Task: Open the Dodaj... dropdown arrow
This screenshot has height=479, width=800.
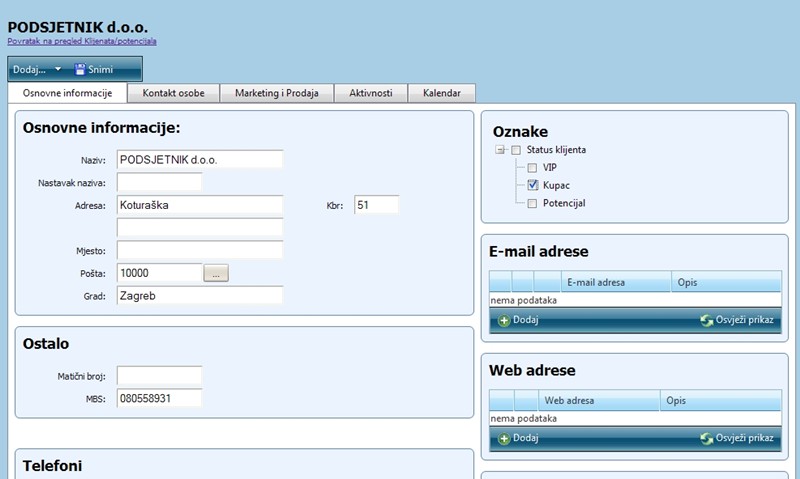Action: 58,69
